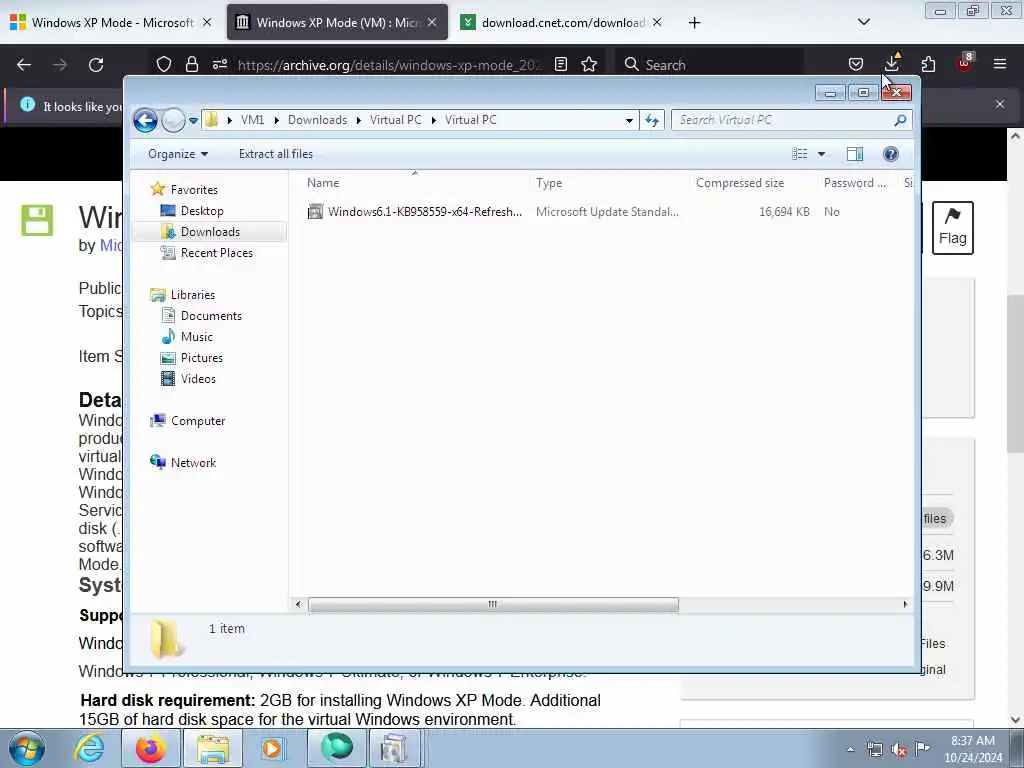
Task: Click the left arrow of the horizontal scrollbar
Action: [298, 605]
